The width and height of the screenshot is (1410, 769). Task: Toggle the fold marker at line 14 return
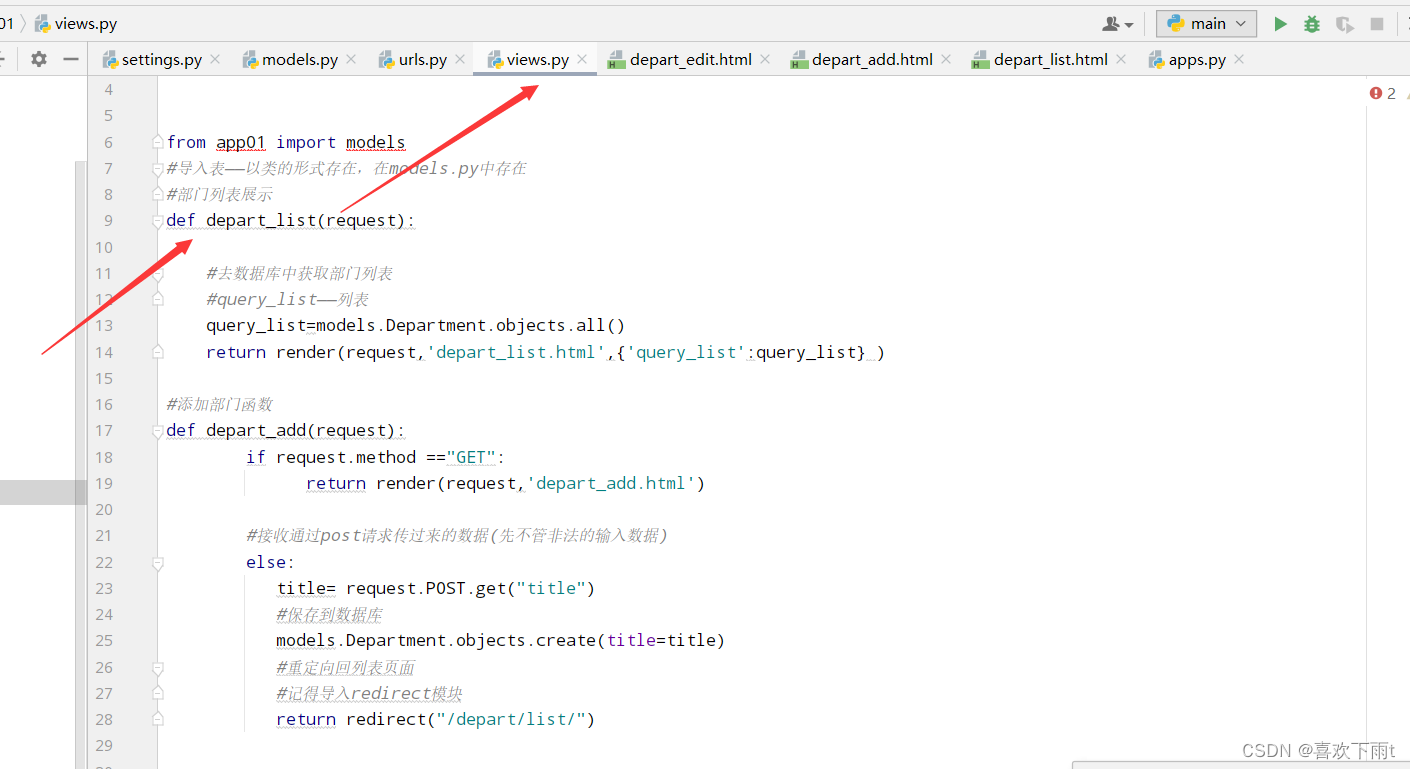coord(157,352)
